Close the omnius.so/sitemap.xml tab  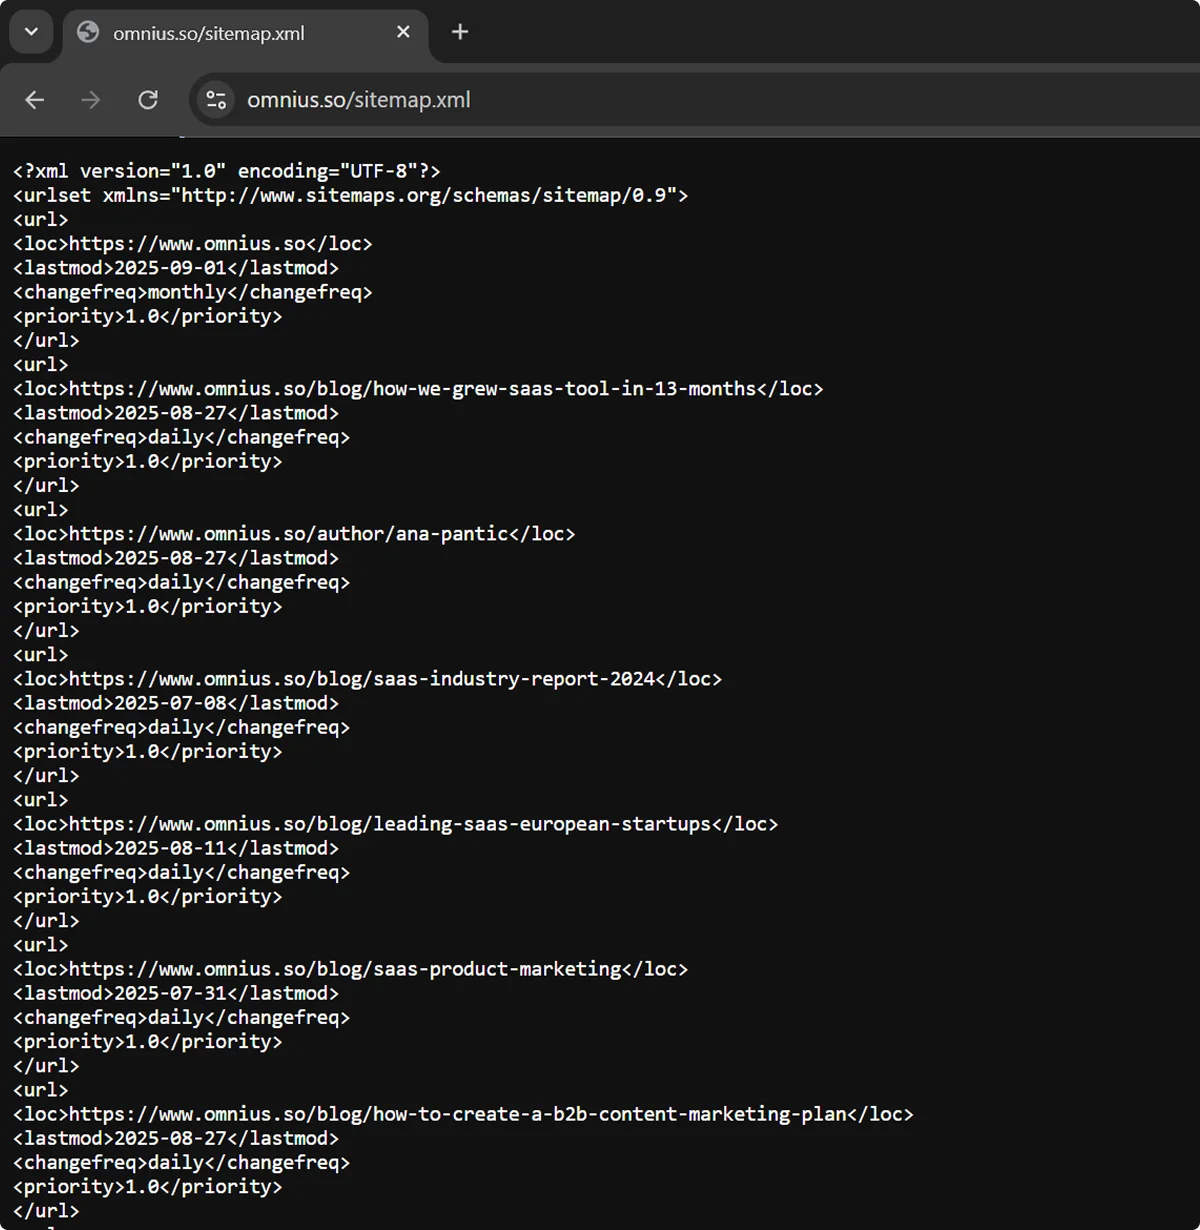tap(403, 32)
